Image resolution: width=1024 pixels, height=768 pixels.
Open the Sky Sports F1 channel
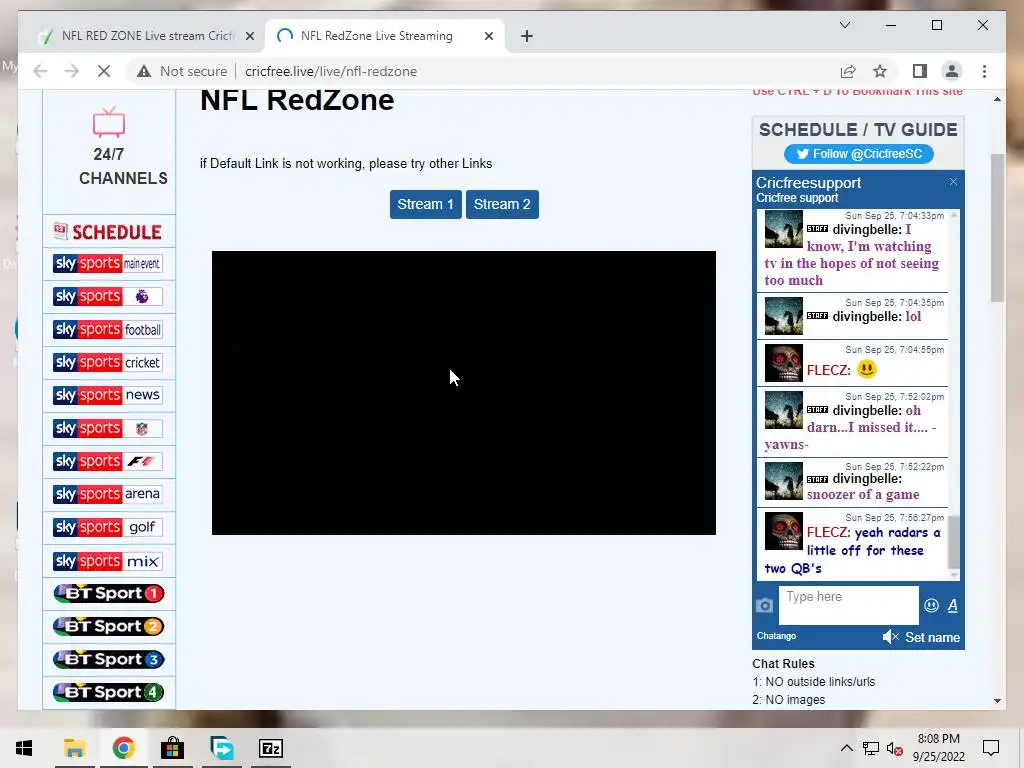(108, 461)
